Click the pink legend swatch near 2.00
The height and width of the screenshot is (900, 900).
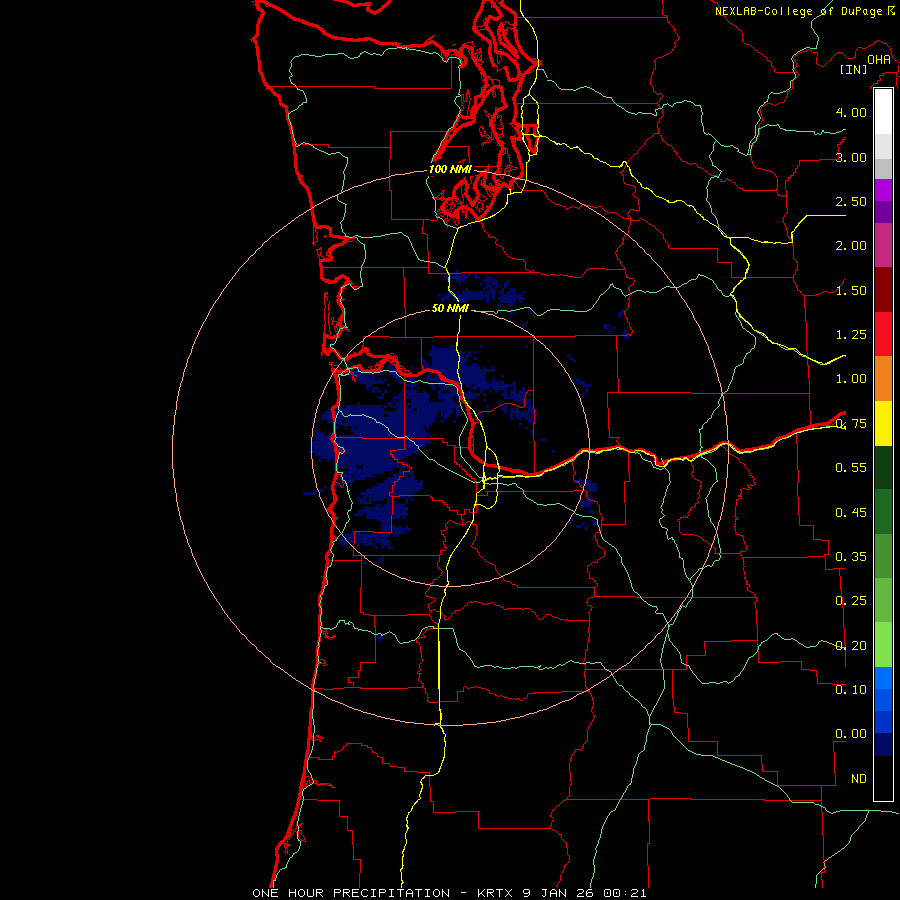click(x=883, y=245)
